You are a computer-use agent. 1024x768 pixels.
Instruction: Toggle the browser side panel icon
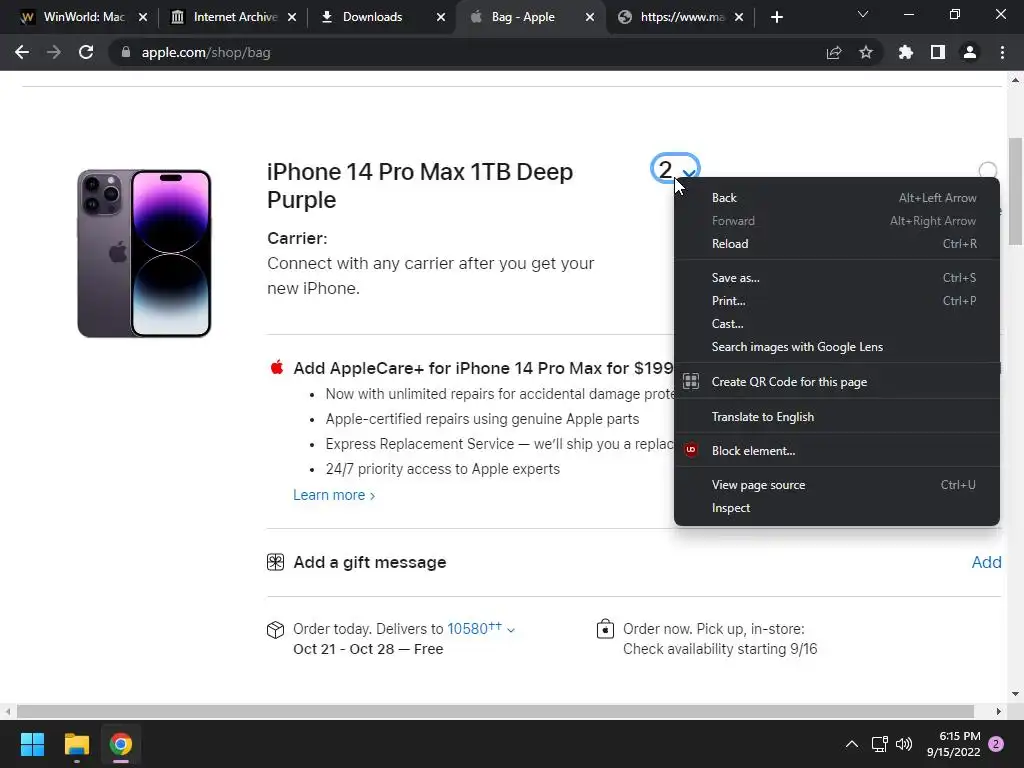coord(938,52)
